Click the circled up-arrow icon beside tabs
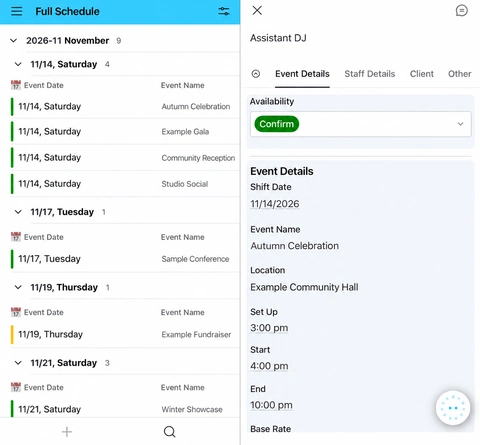This screenshot has height=445, width=480. 256,74
